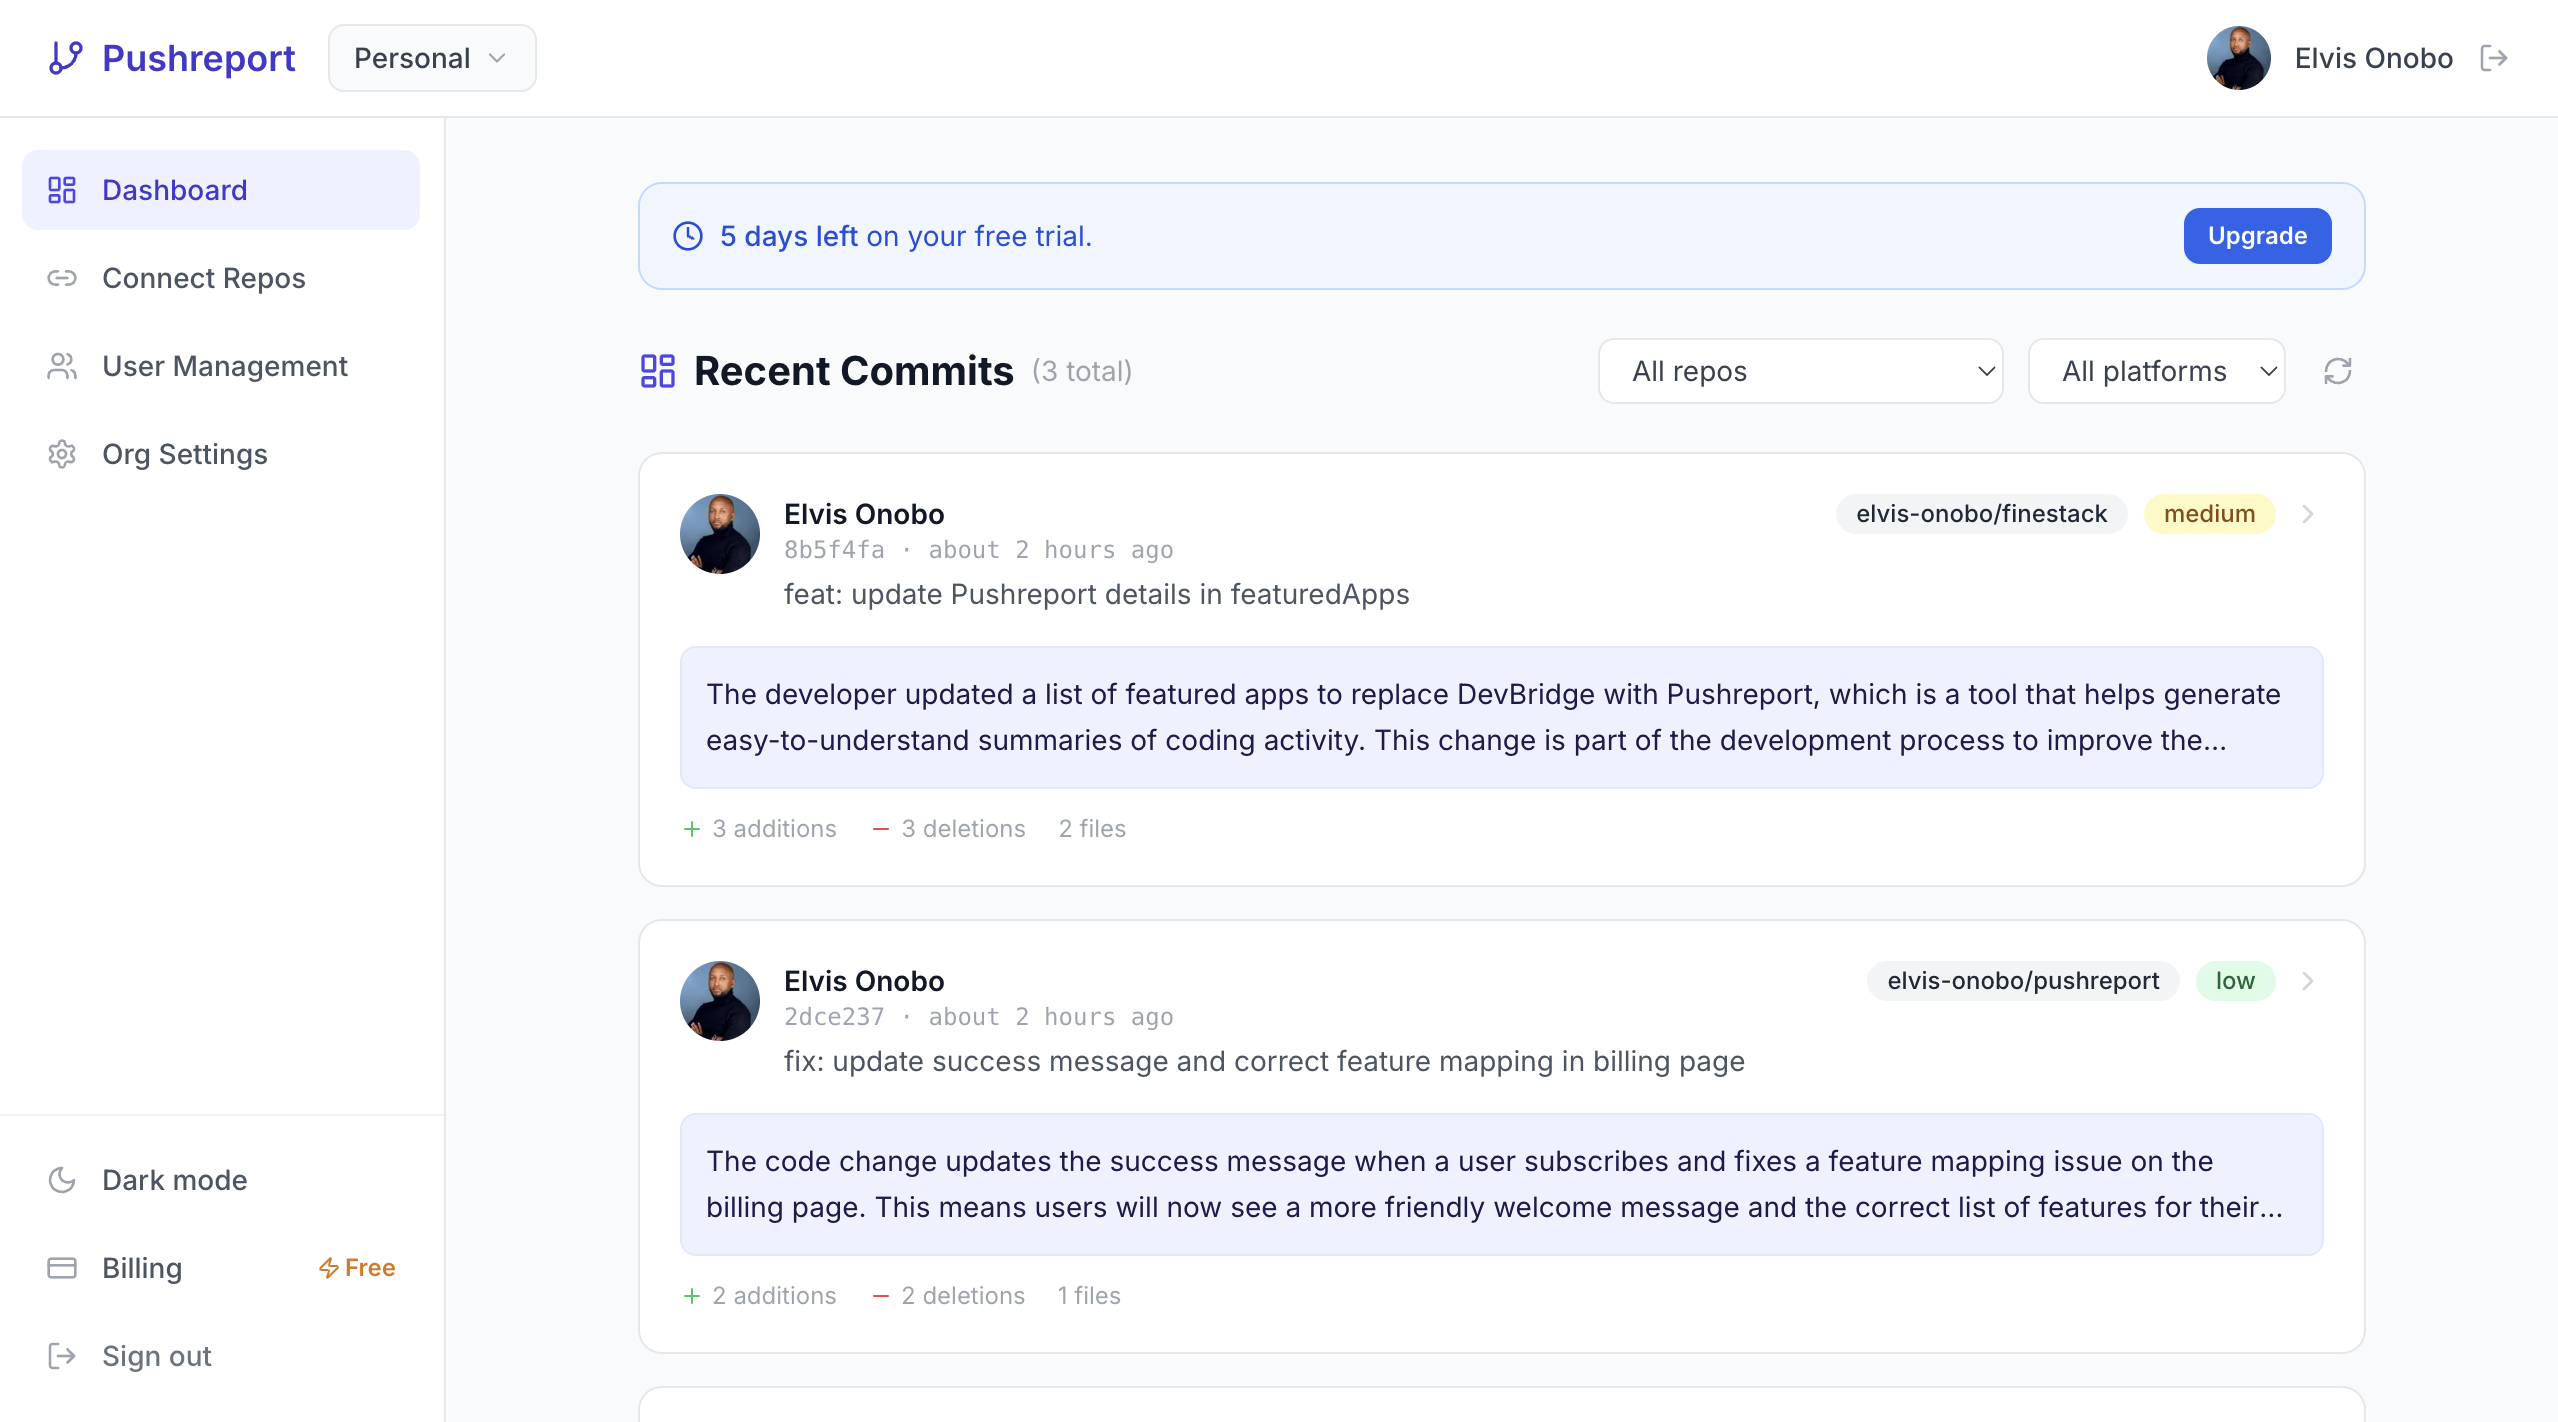The width and height of the screenshot is (2558, 1422).
Task: Click the Upgrade button
Action: [x=2257, y=236]
